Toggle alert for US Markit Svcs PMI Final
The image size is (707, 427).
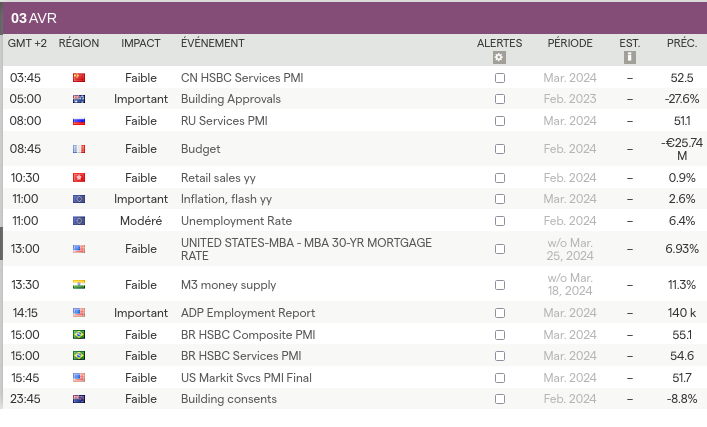pos(500,378)
